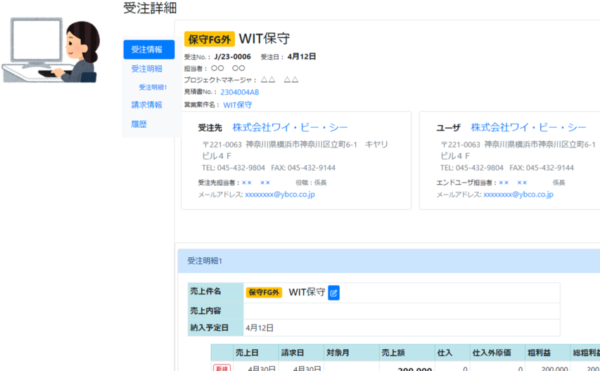Click the ユーザ email address link
Screen dimensions: 600x371
(x=518, y=194)
